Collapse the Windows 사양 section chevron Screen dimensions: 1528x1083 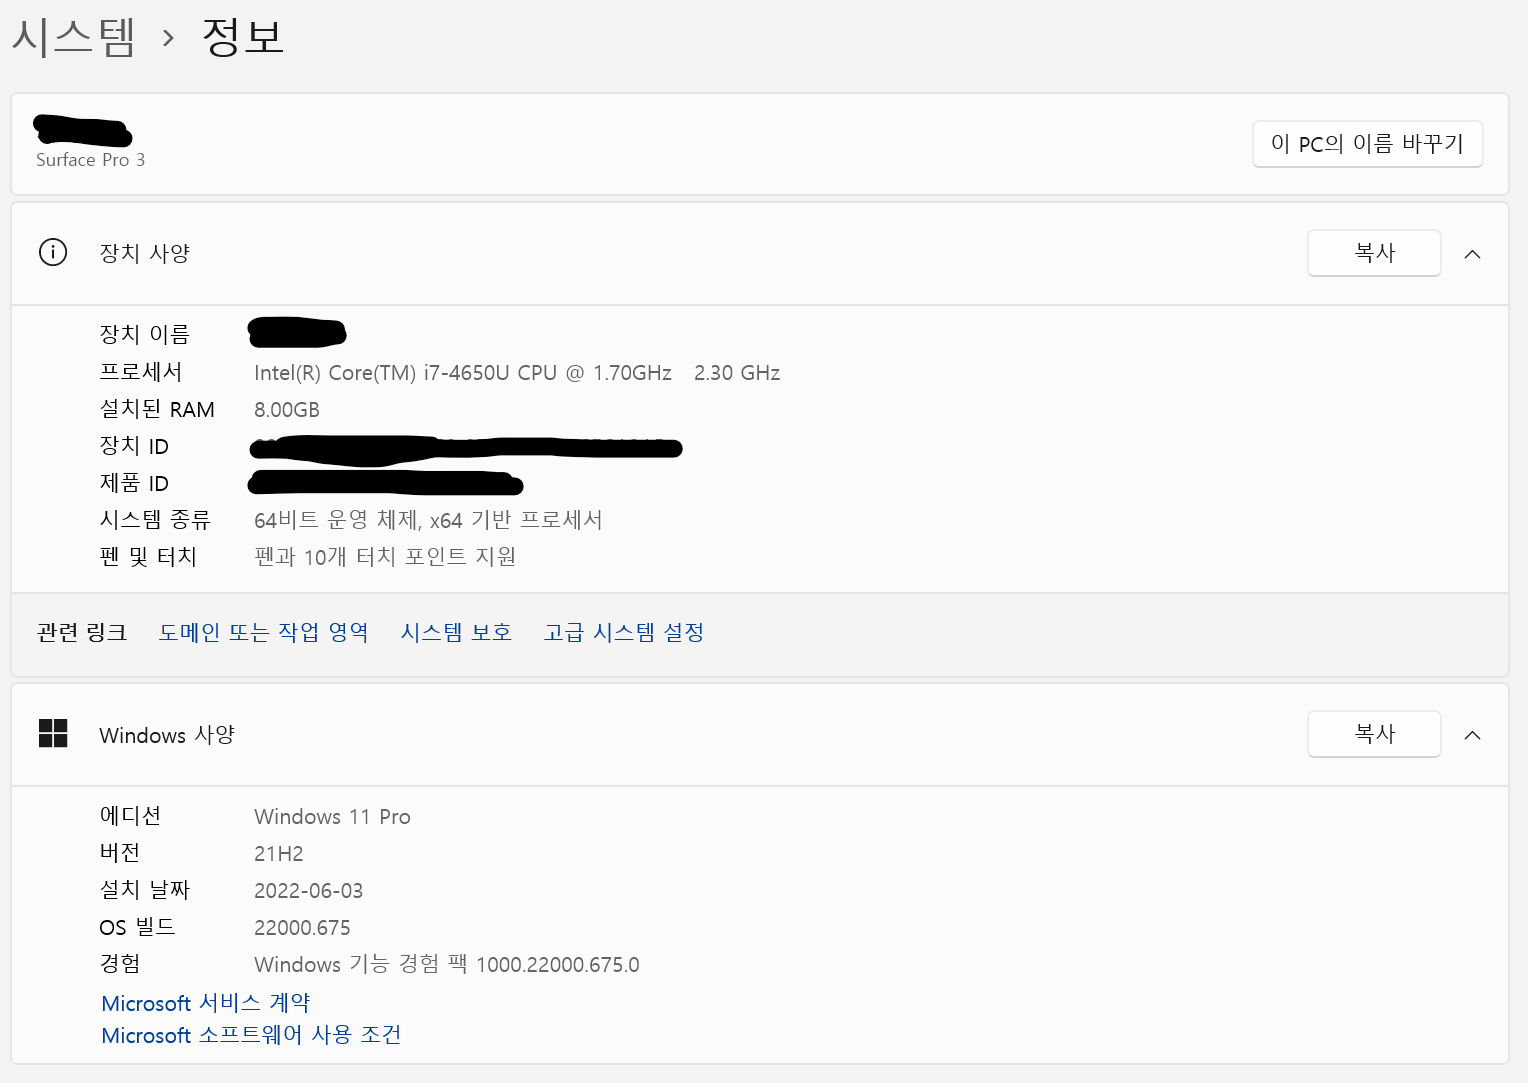point(1472,735)
